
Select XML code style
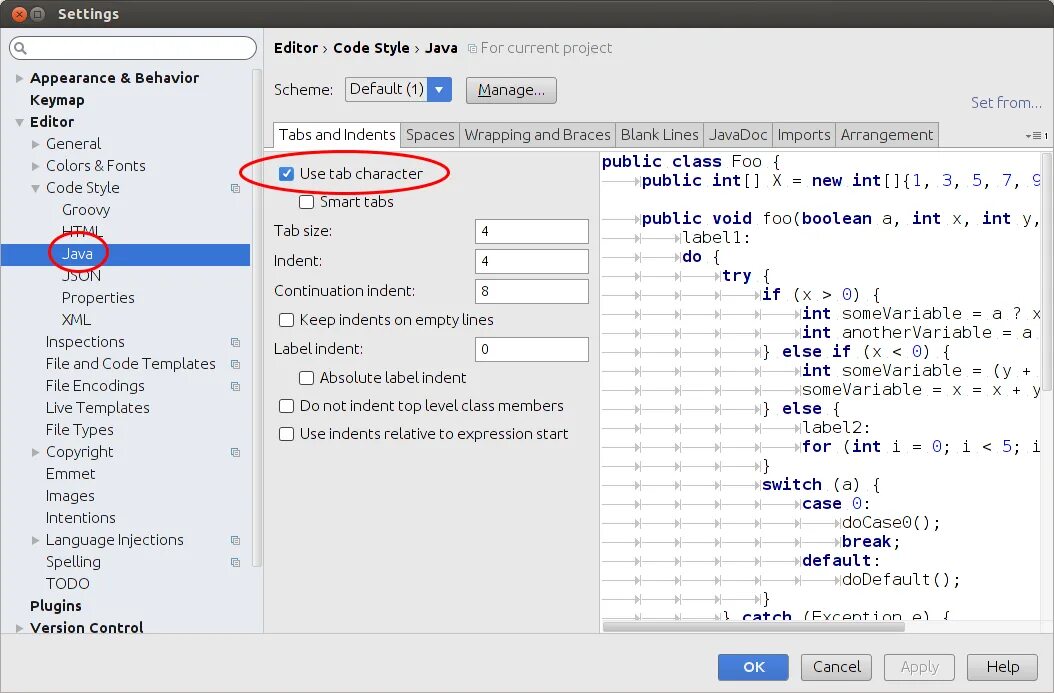76,320
